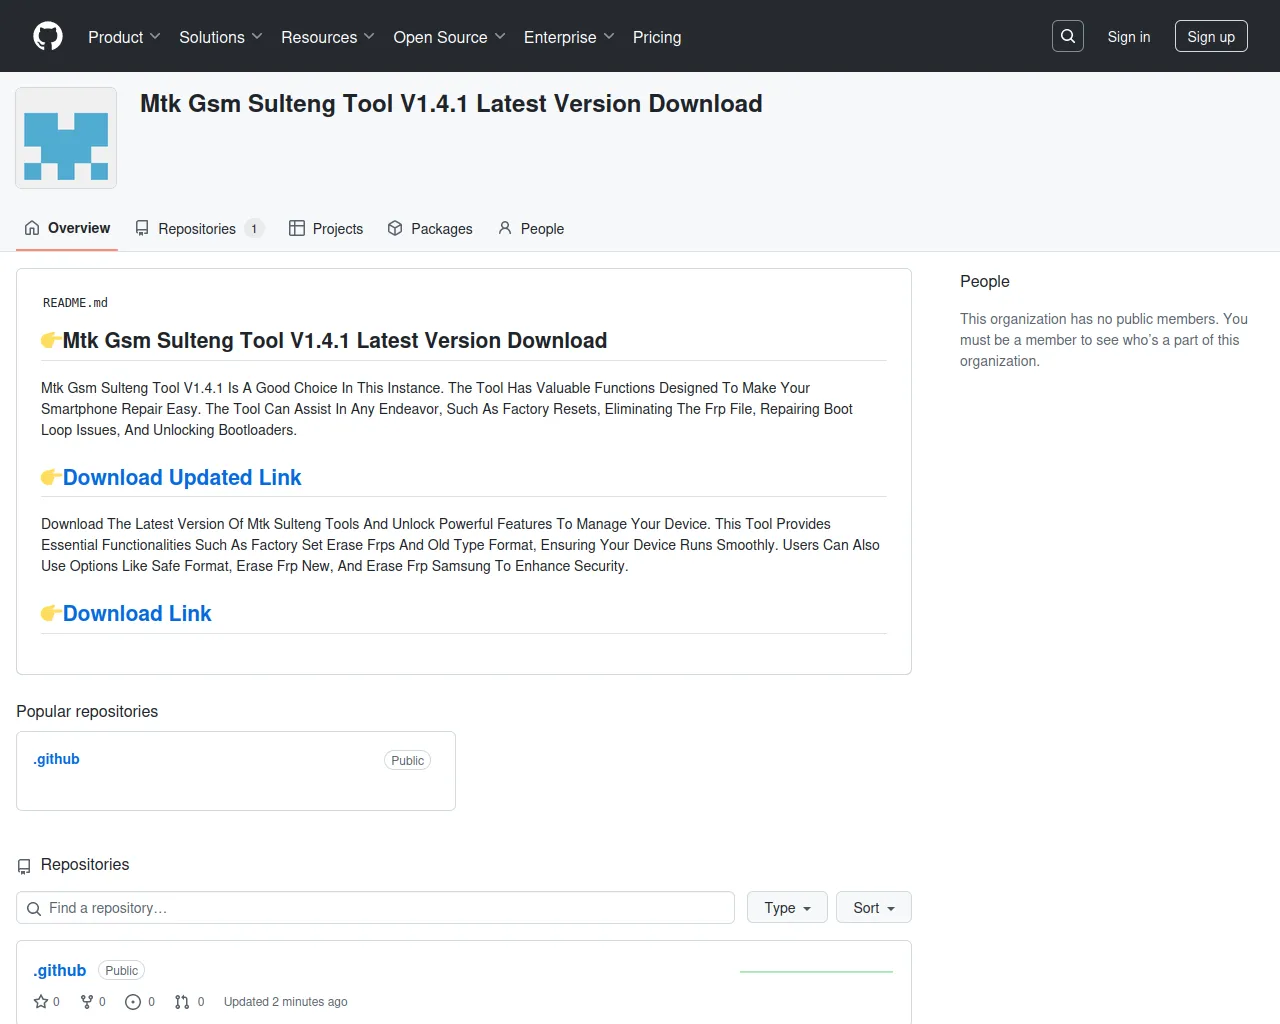The image size is (1280, 1024).
Task: Open issues icon for .github repository
Action: (x=134, y=1001)
